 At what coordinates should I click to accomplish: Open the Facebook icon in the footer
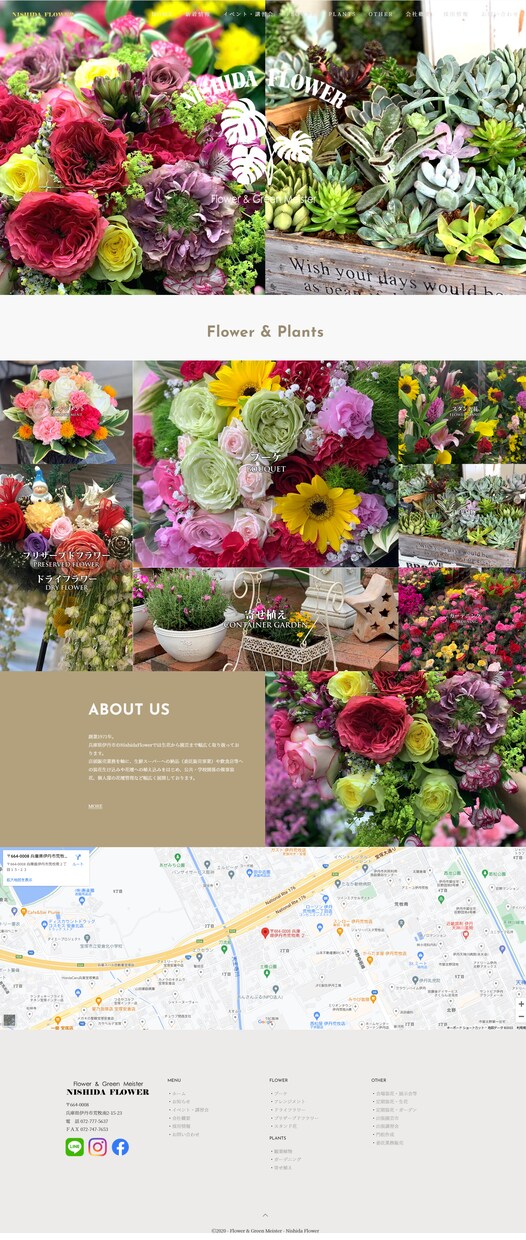click(120, 1147)
